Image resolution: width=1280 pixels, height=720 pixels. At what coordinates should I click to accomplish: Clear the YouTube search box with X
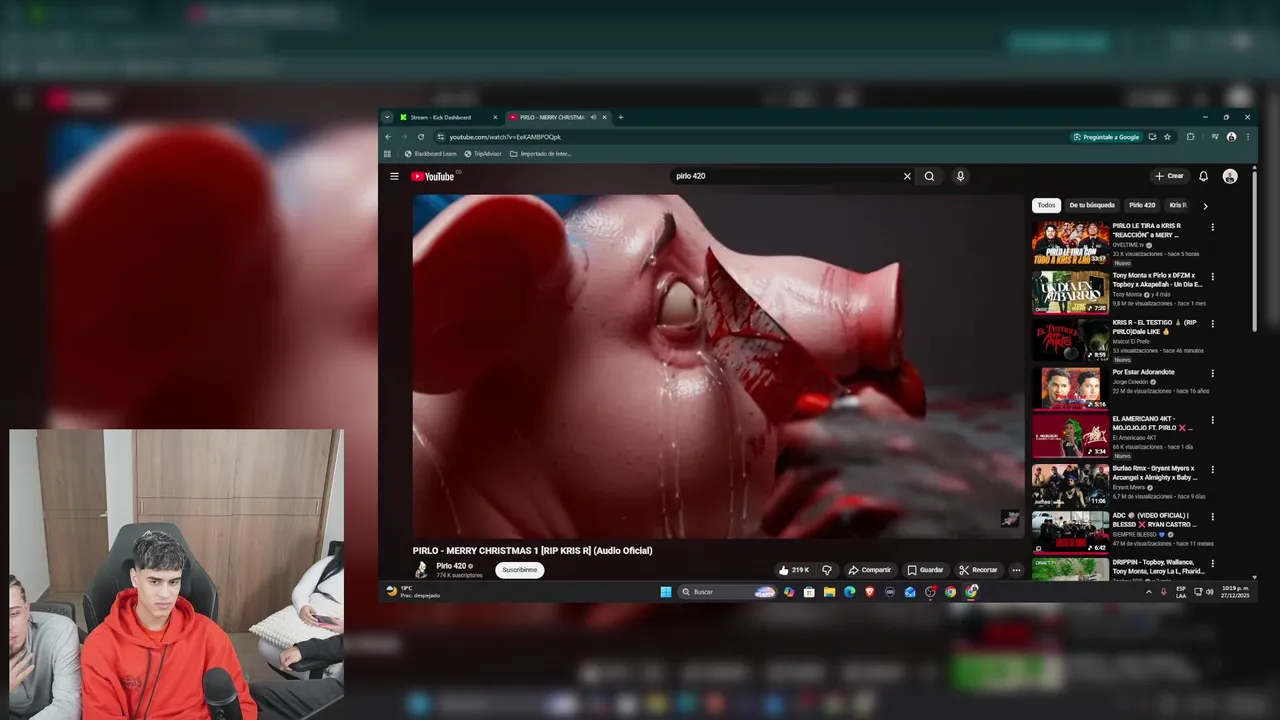click(907, 176)
